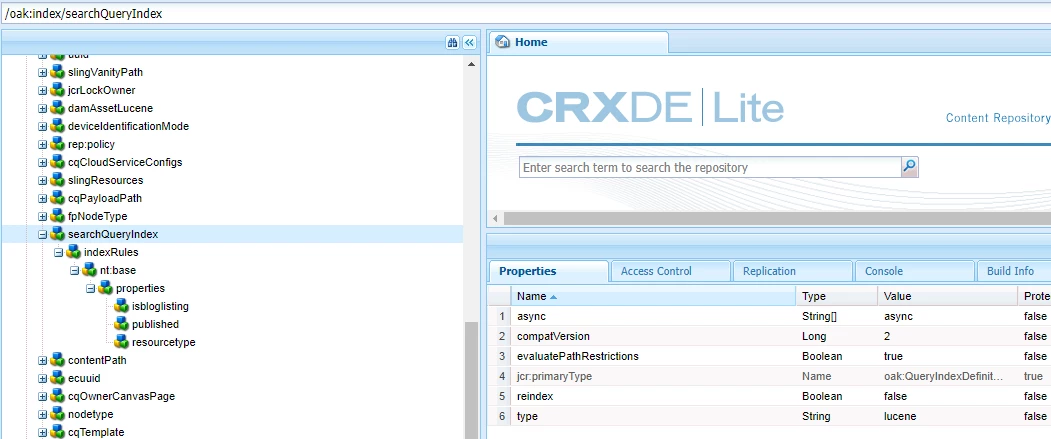Sort by the Name column header
The image size is (1051, 439).
tap(654, 296)
